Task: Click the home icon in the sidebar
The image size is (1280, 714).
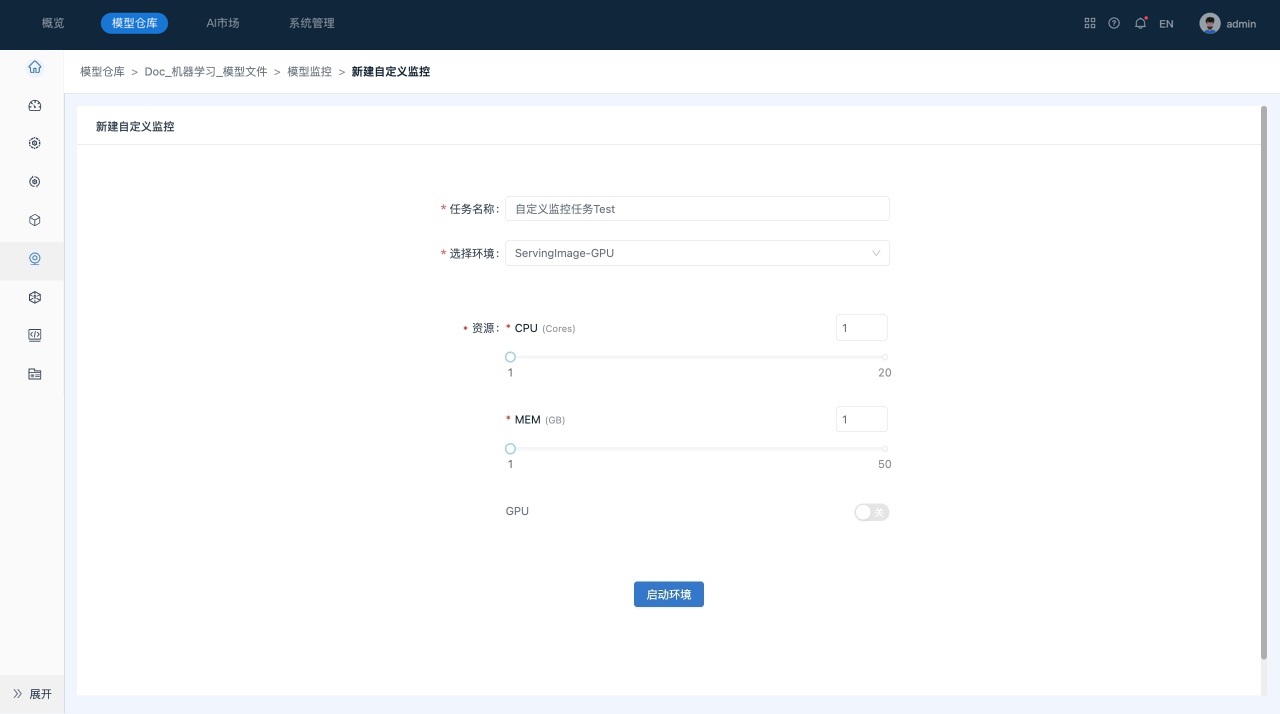Action: (x=35, y=67)
